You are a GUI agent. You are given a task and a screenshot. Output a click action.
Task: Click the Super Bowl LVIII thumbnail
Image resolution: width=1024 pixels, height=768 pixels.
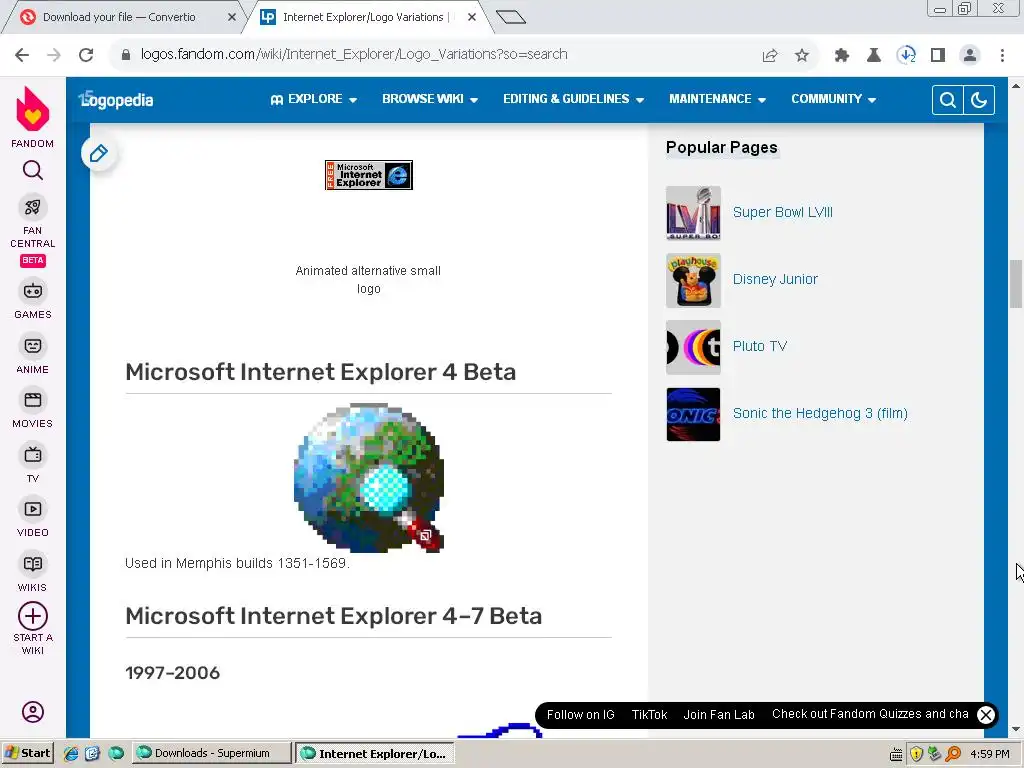694,213
